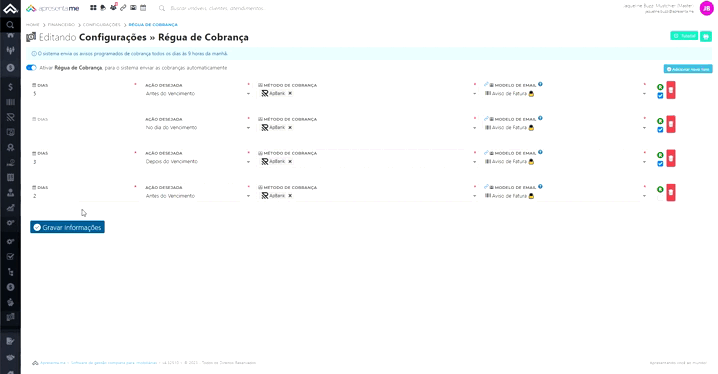Viewport: 718px width, 374px height.
Task: Click Modelo de Email link icon in 'Depois do Vencimento' row
Action: pos(486,152)
